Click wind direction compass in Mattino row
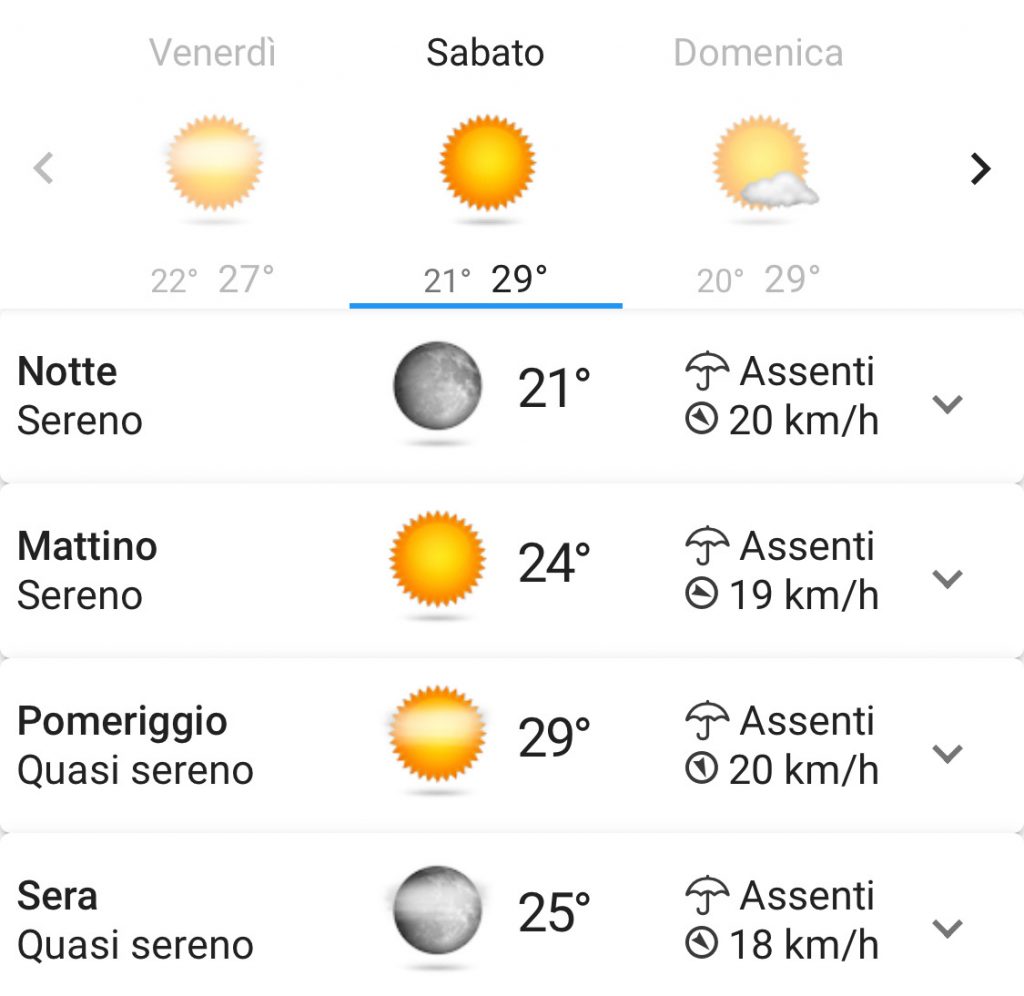 701,594
